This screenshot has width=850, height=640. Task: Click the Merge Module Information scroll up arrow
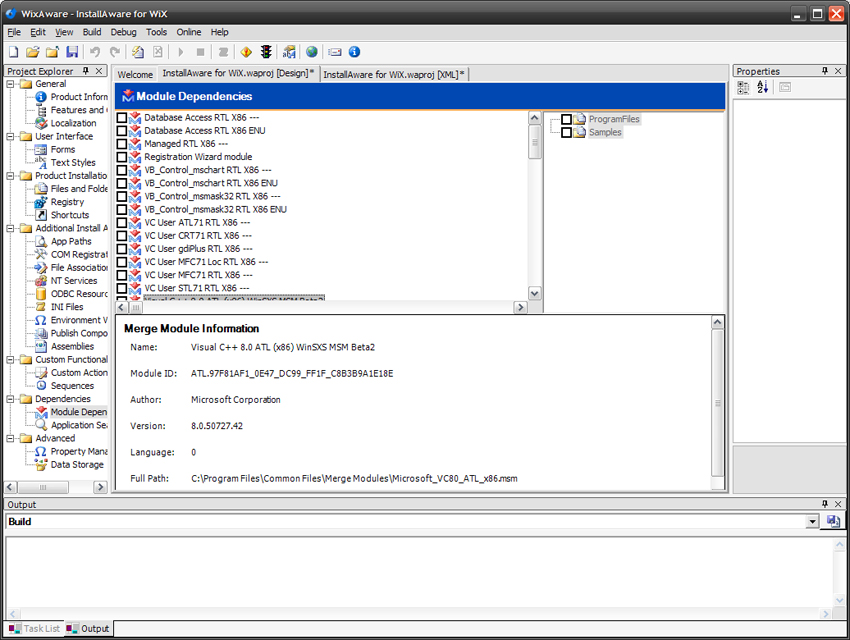pos(717,322)
